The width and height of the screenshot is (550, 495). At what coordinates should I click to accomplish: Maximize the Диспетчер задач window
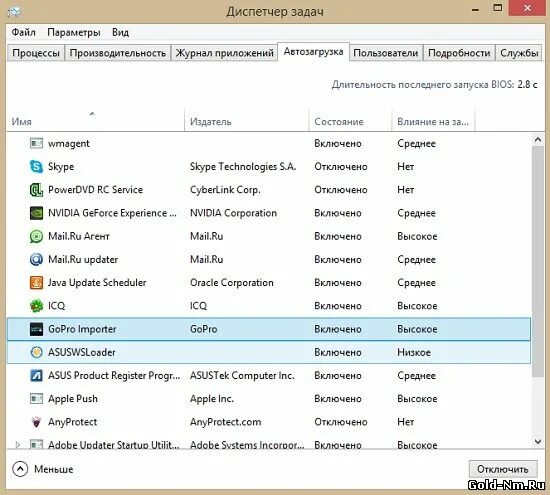point(498,8)
